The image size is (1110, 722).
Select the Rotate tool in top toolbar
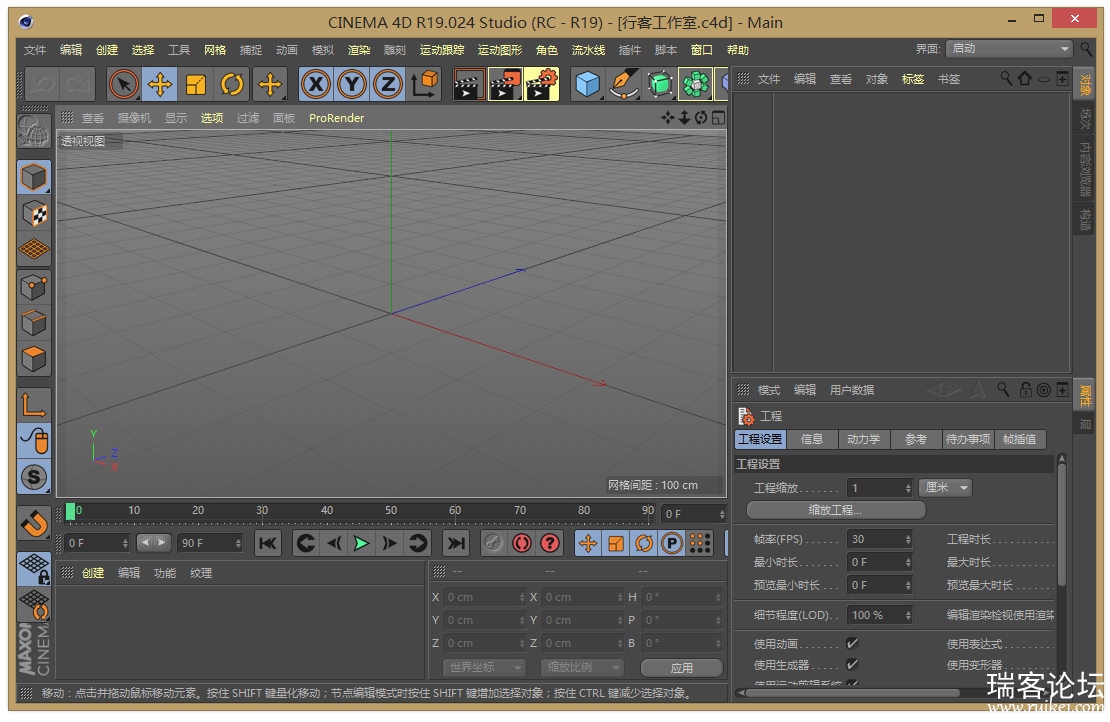point(232,84)
